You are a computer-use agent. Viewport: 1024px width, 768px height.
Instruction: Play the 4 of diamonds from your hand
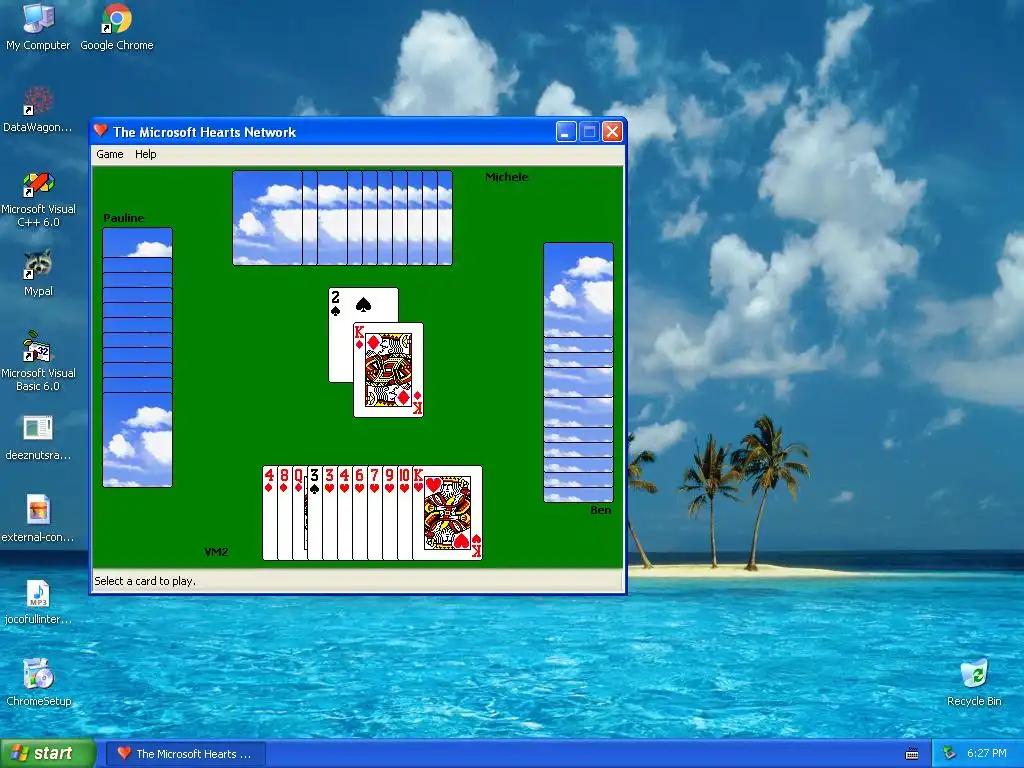coord(270,513)
